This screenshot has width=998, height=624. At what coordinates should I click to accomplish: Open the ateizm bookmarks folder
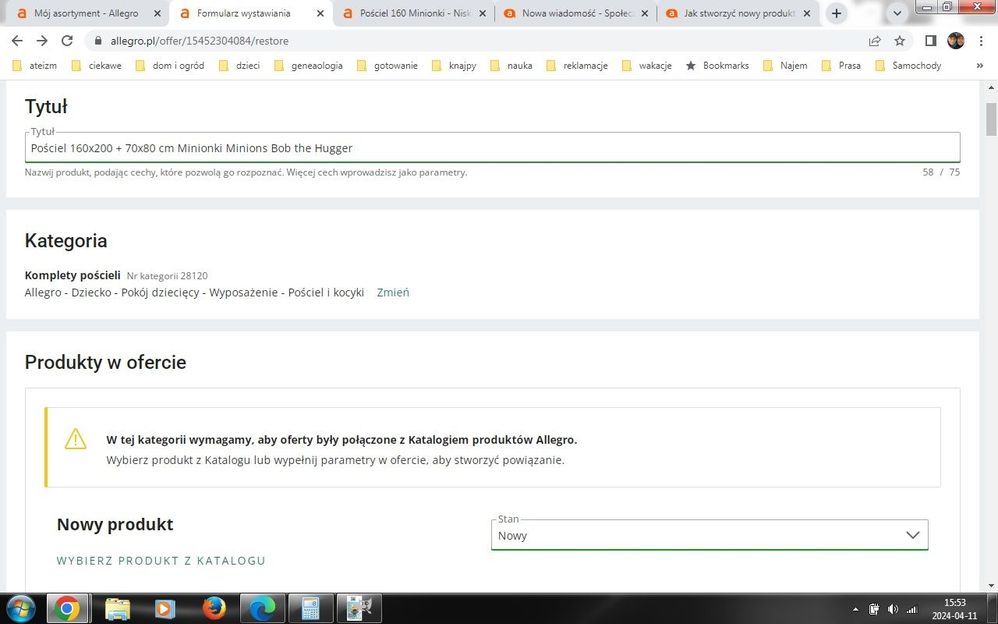point(34,66)
